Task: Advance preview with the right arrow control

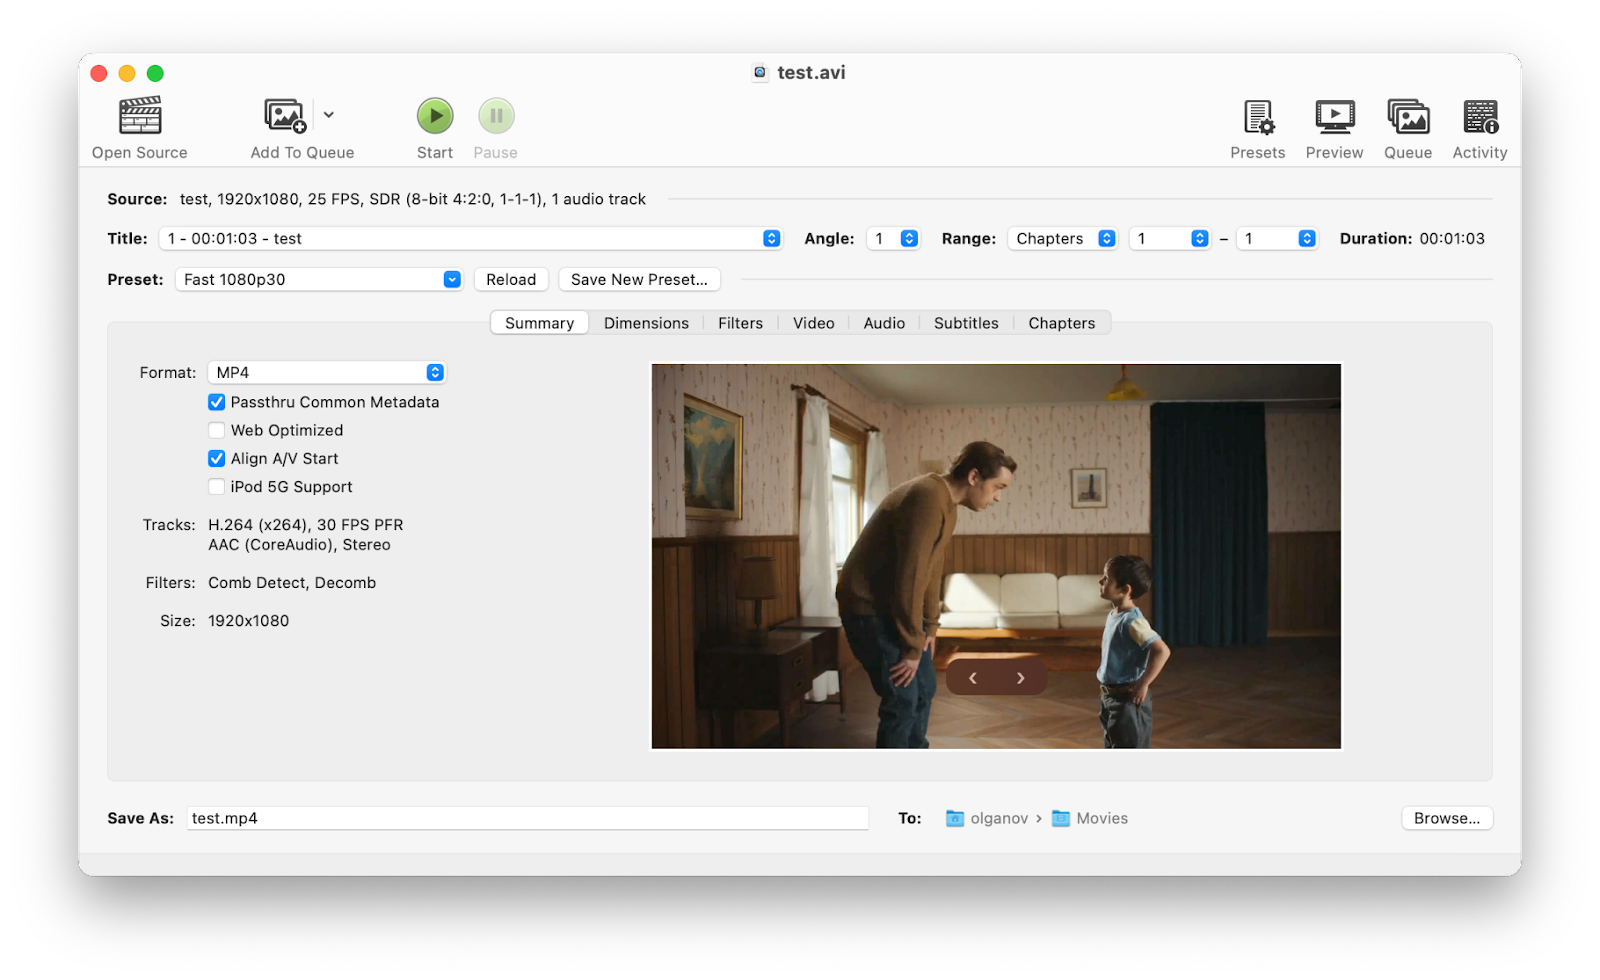Action: click(x=1020, y=677)
